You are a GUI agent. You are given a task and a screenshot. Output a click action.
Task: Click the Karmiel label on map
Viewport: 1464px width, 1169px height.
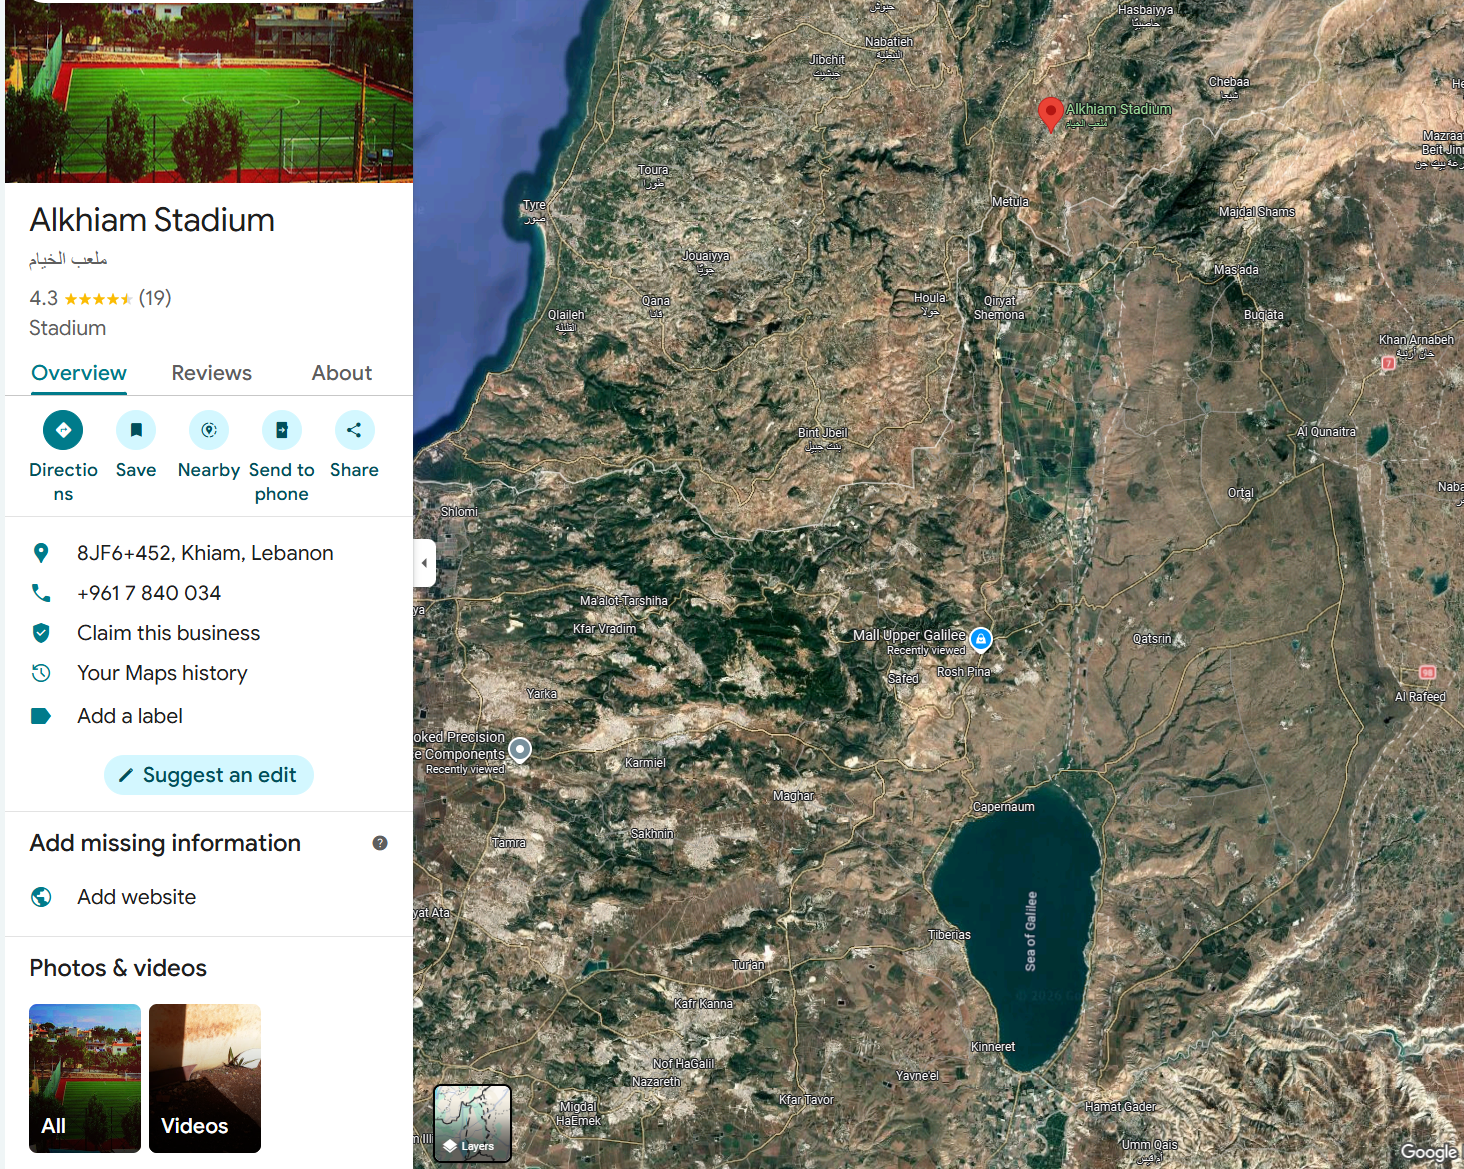pos(645,762)
